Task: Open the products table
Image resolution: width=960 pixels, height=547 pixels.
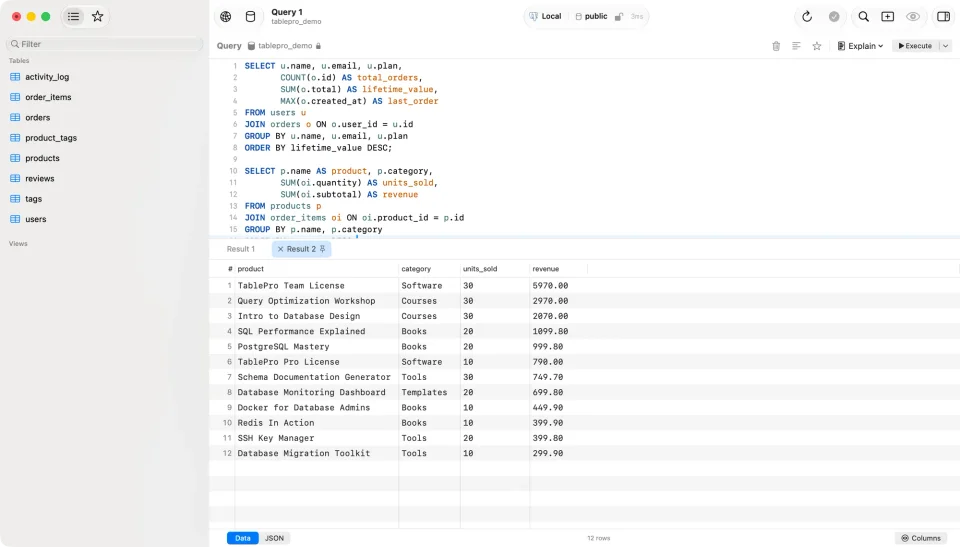Action: (42, 158)
